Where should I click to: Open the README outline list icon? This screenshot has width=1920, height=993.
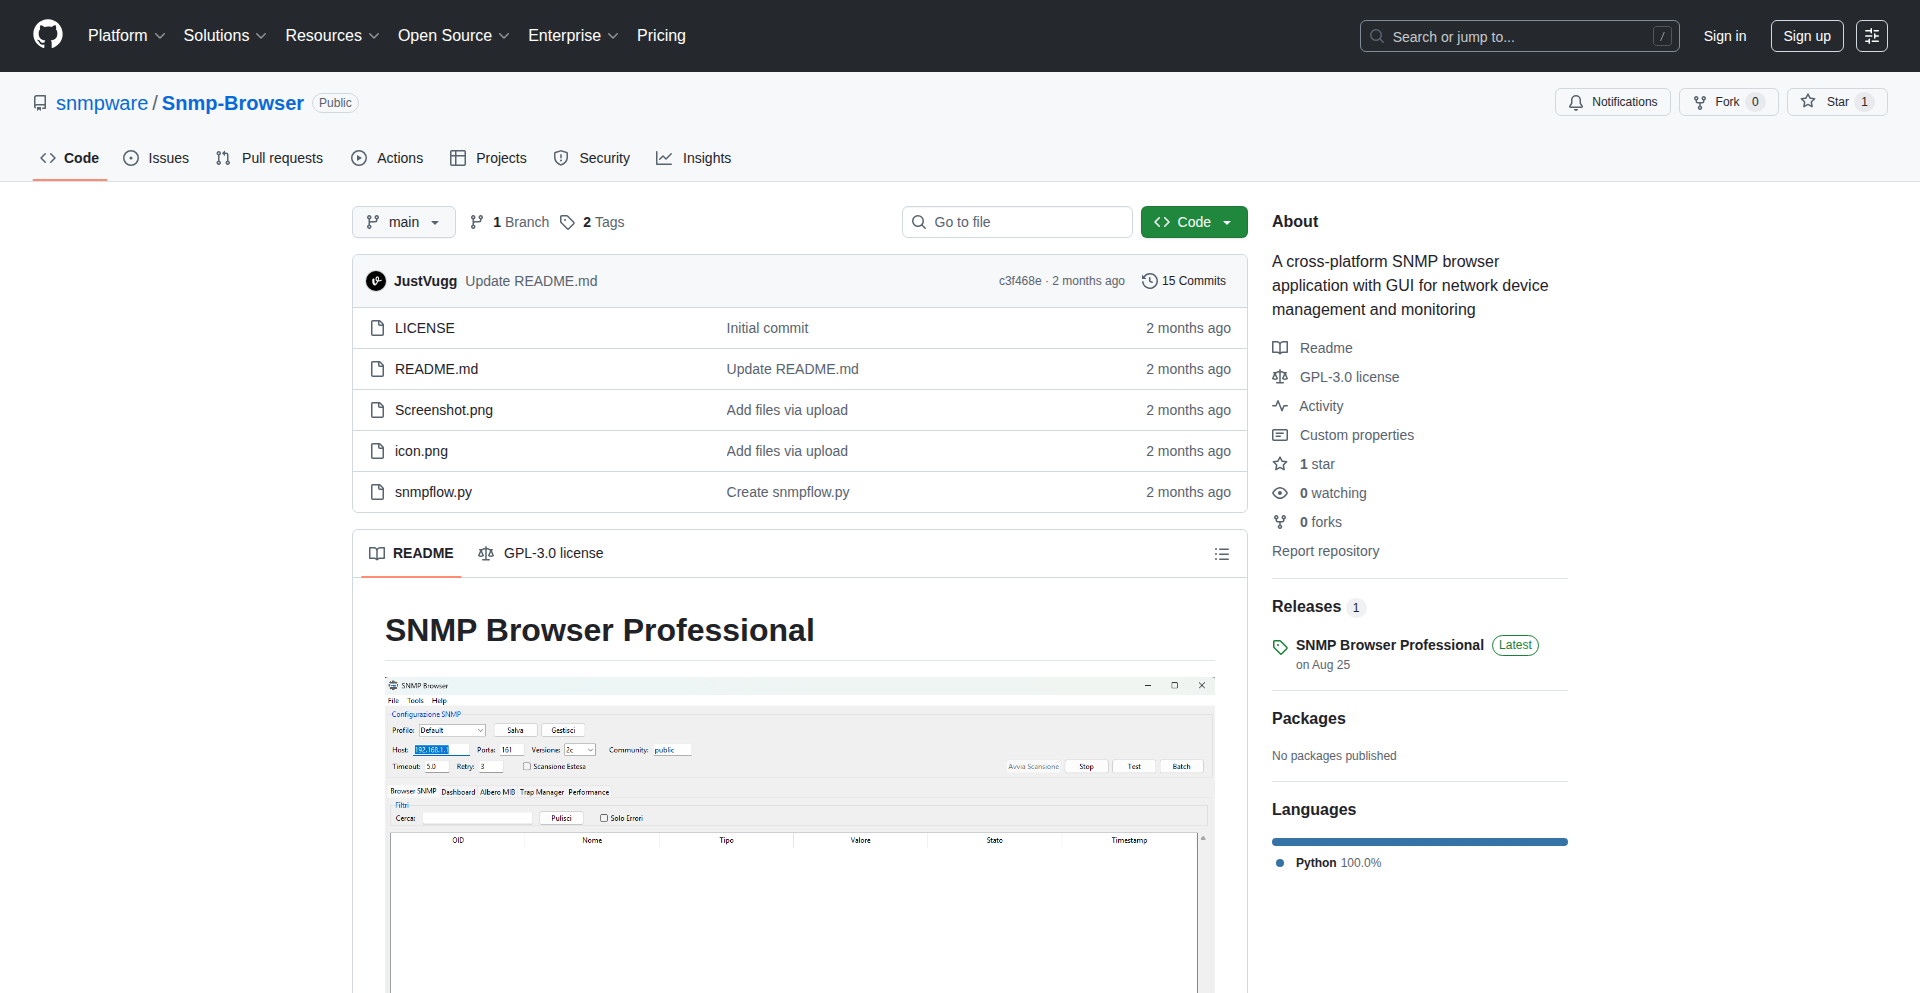pyautogui.click(x=1221, y=554)
